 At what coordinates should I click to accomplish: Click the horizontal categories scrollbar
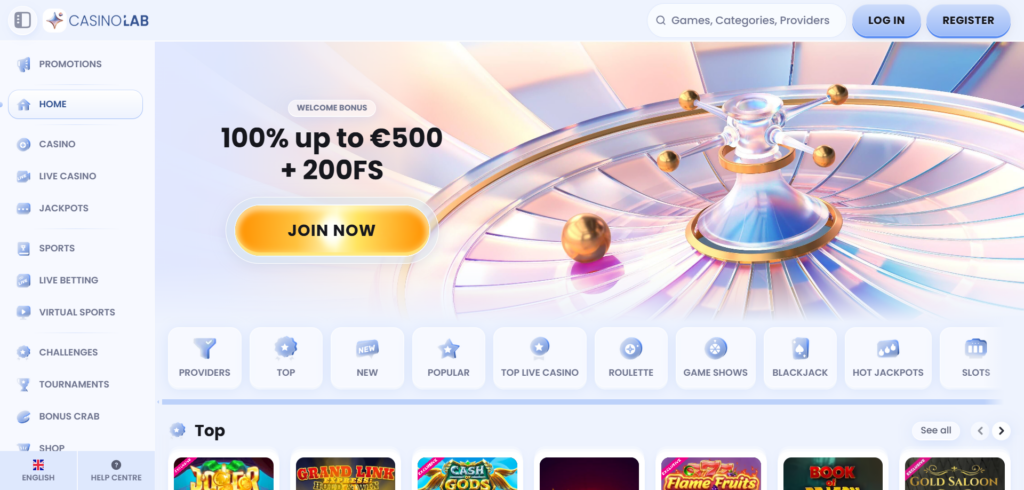[x=581, y=402]
